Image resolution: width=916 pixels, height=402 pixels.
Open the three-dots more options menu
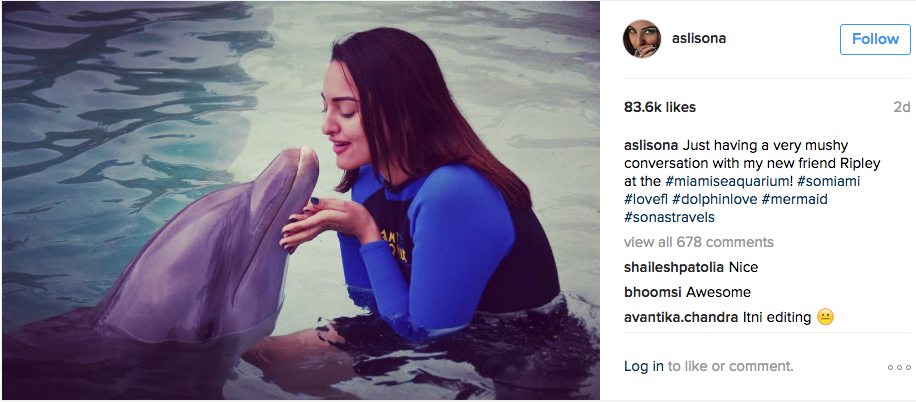click(x=899, y=367)
